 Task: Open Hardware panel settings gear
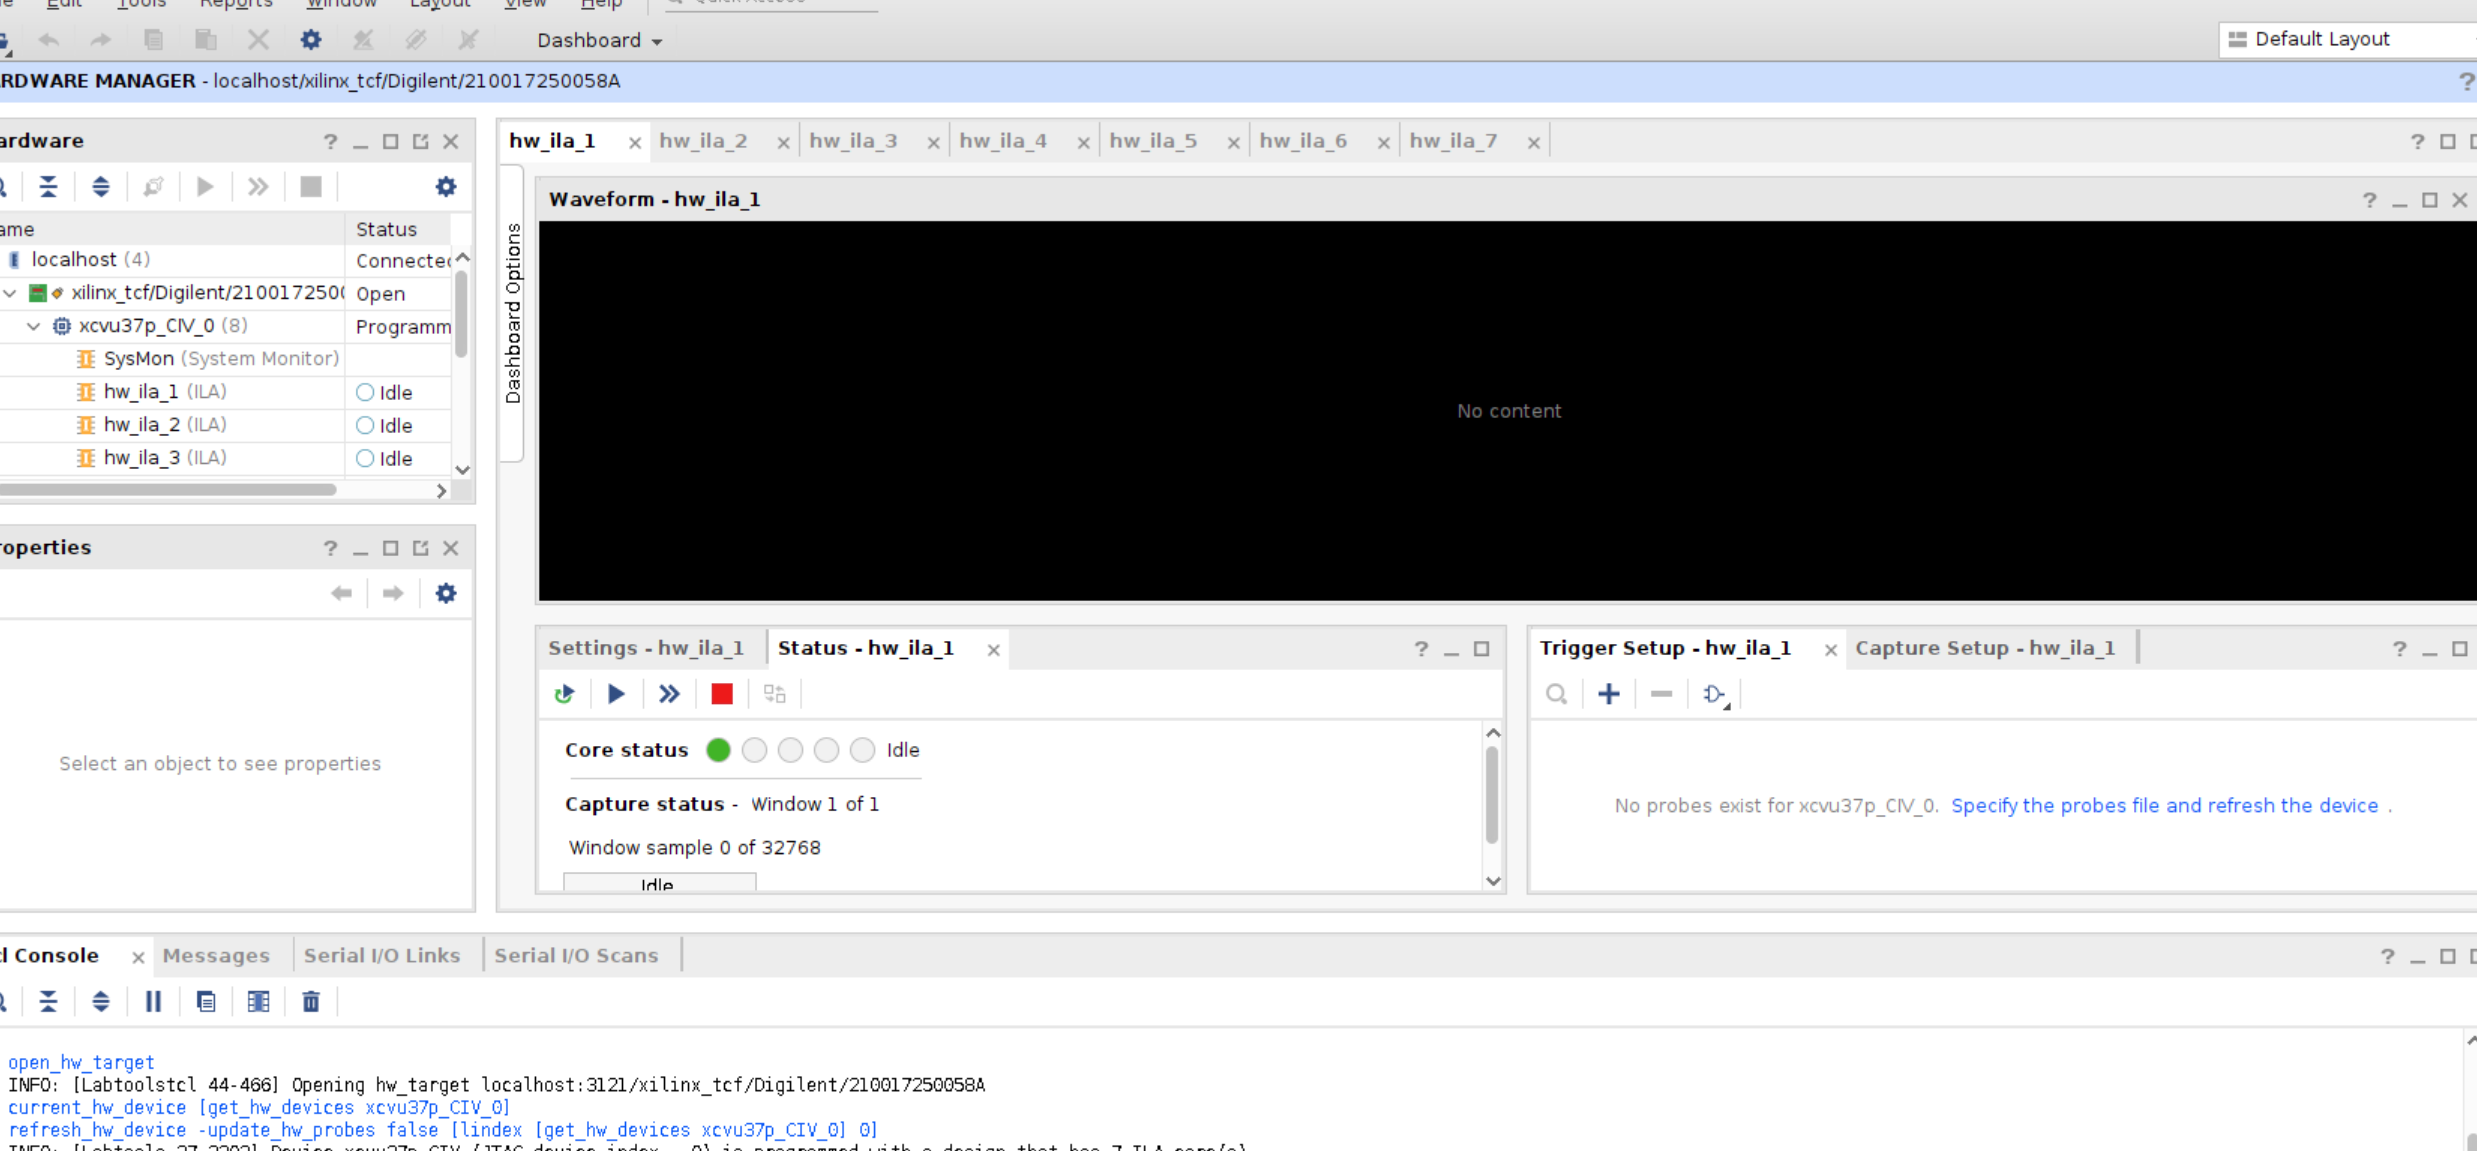click(x=446, y=187)
